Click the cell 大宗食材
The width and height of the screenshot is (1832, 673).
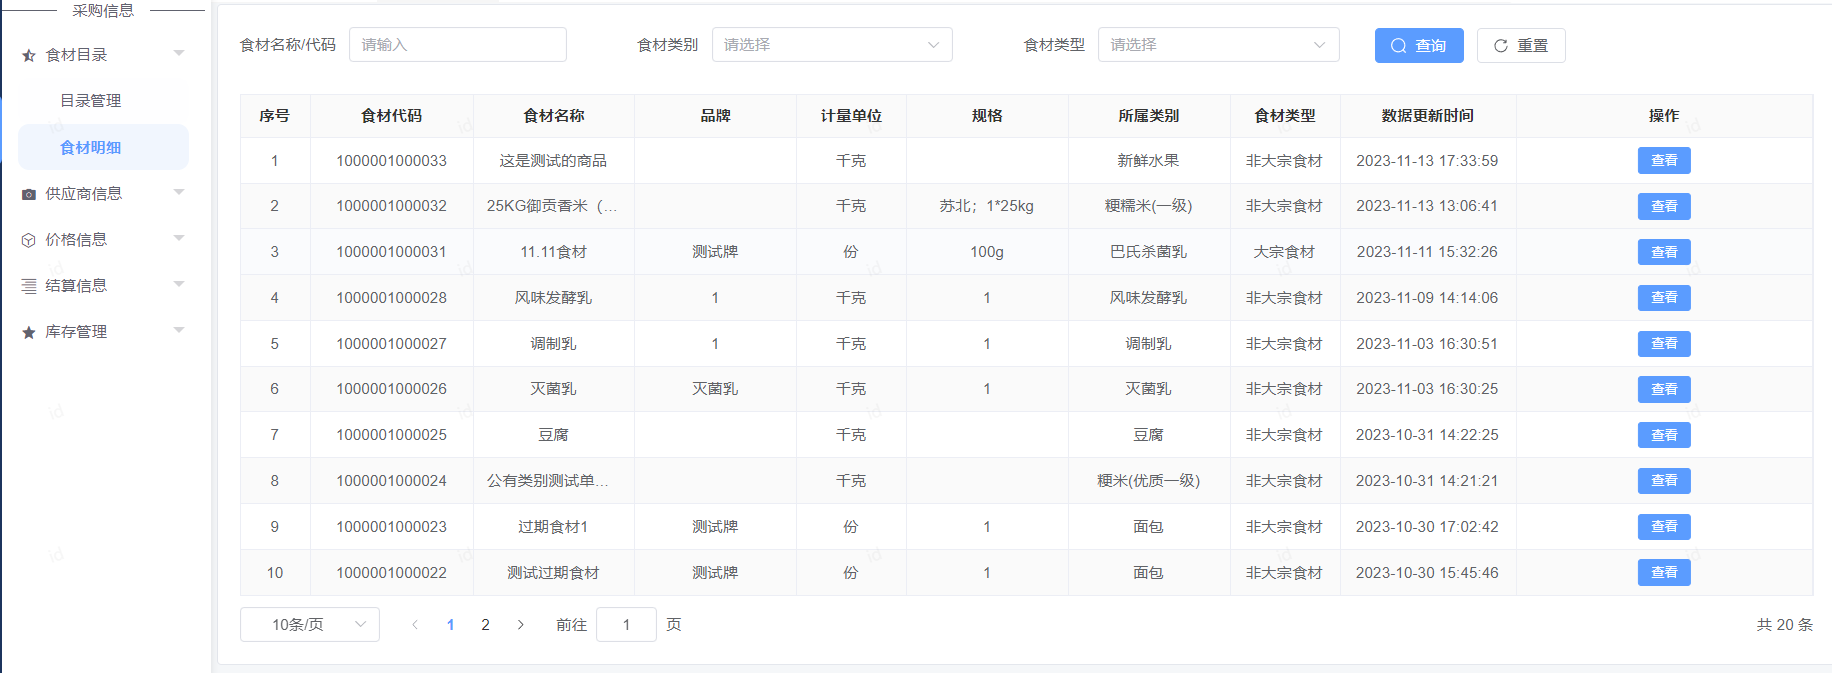(1285, 252)
